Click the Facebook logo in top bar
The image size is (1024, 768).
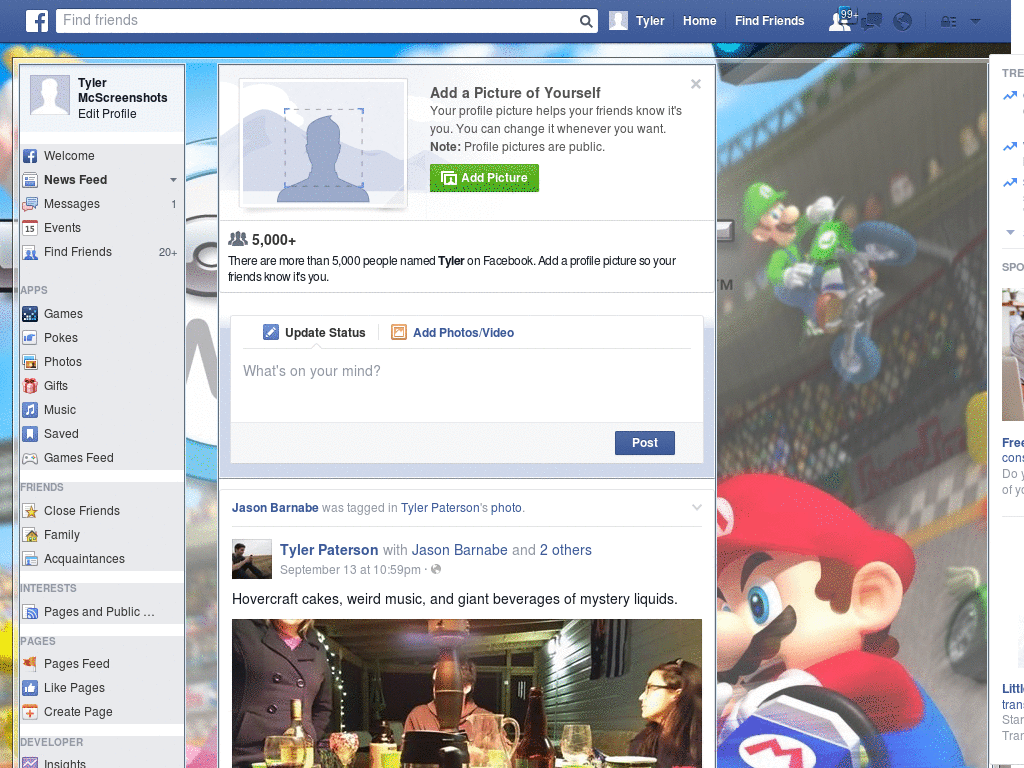coord(37,21)
